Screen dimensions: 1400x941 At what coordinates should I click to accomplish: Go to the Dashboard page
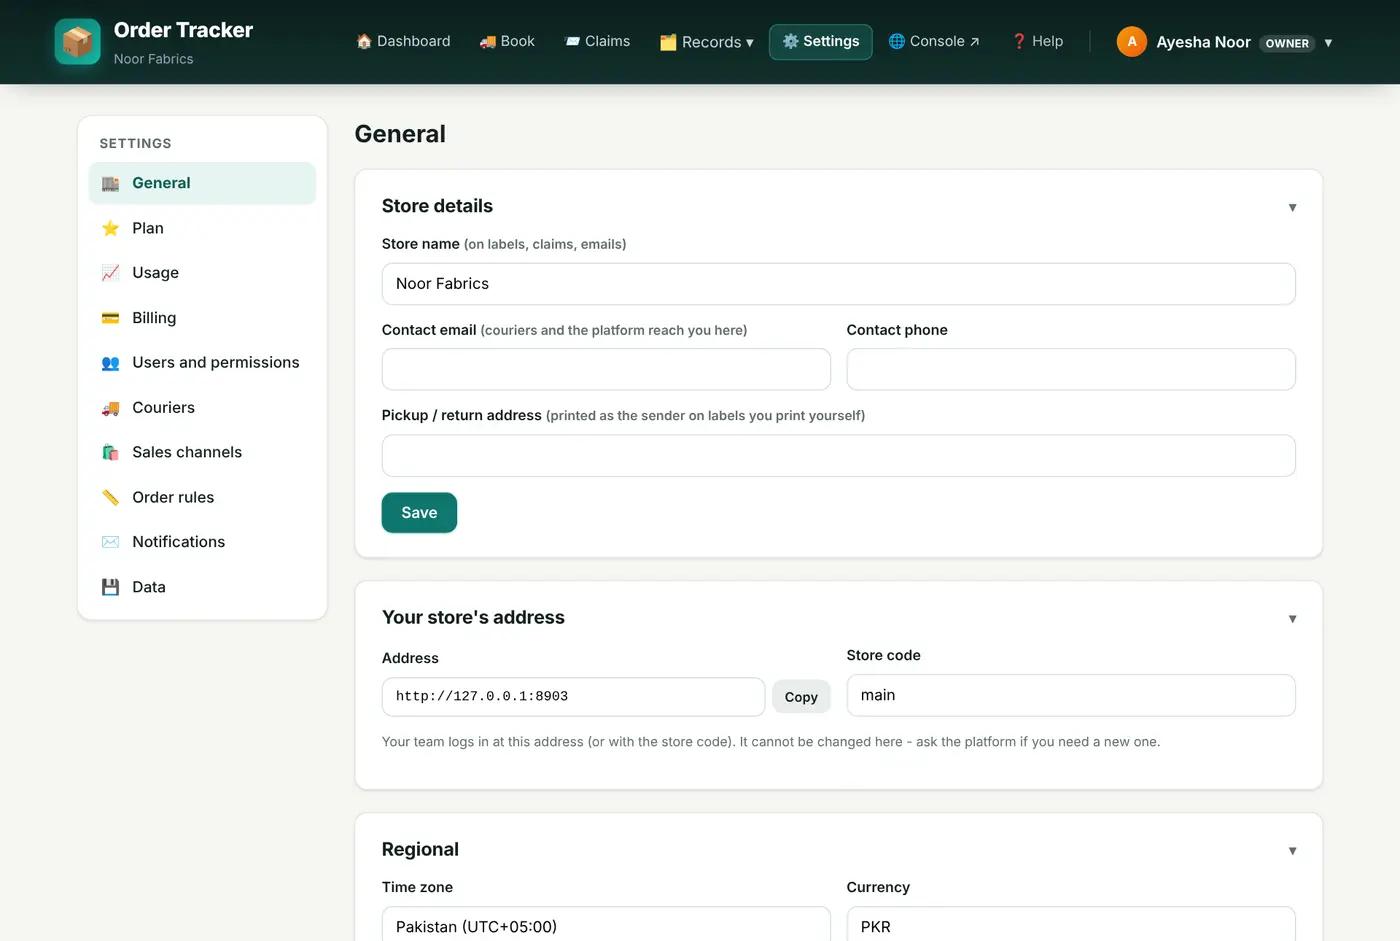[403, 42]
